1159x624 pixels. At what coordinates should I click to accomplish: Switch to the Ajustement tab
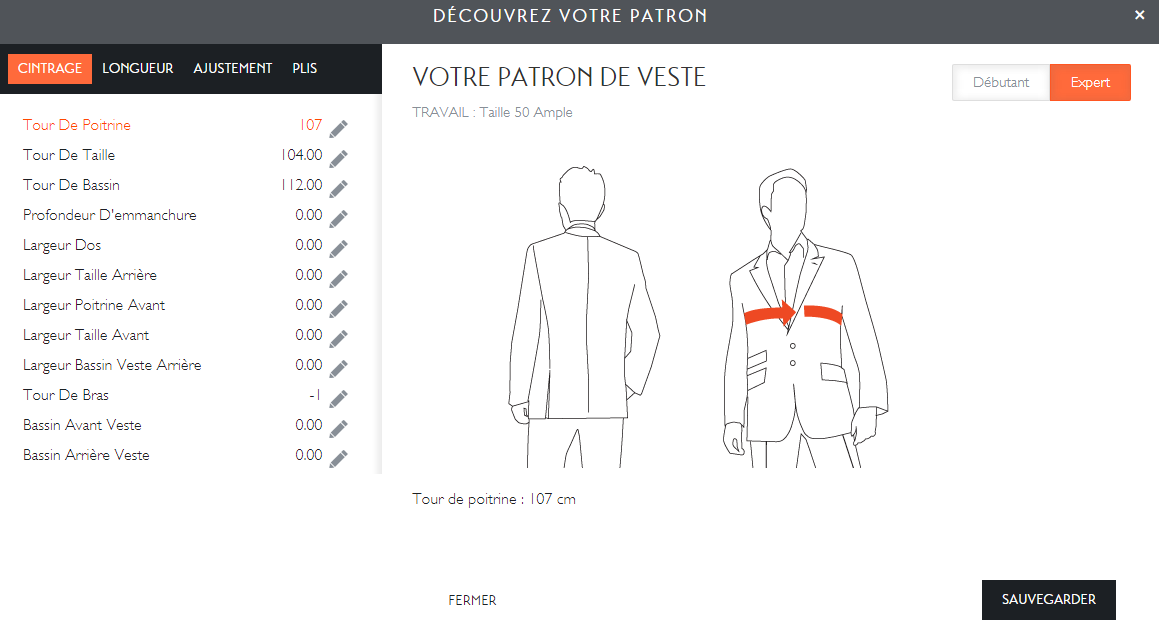232,69
